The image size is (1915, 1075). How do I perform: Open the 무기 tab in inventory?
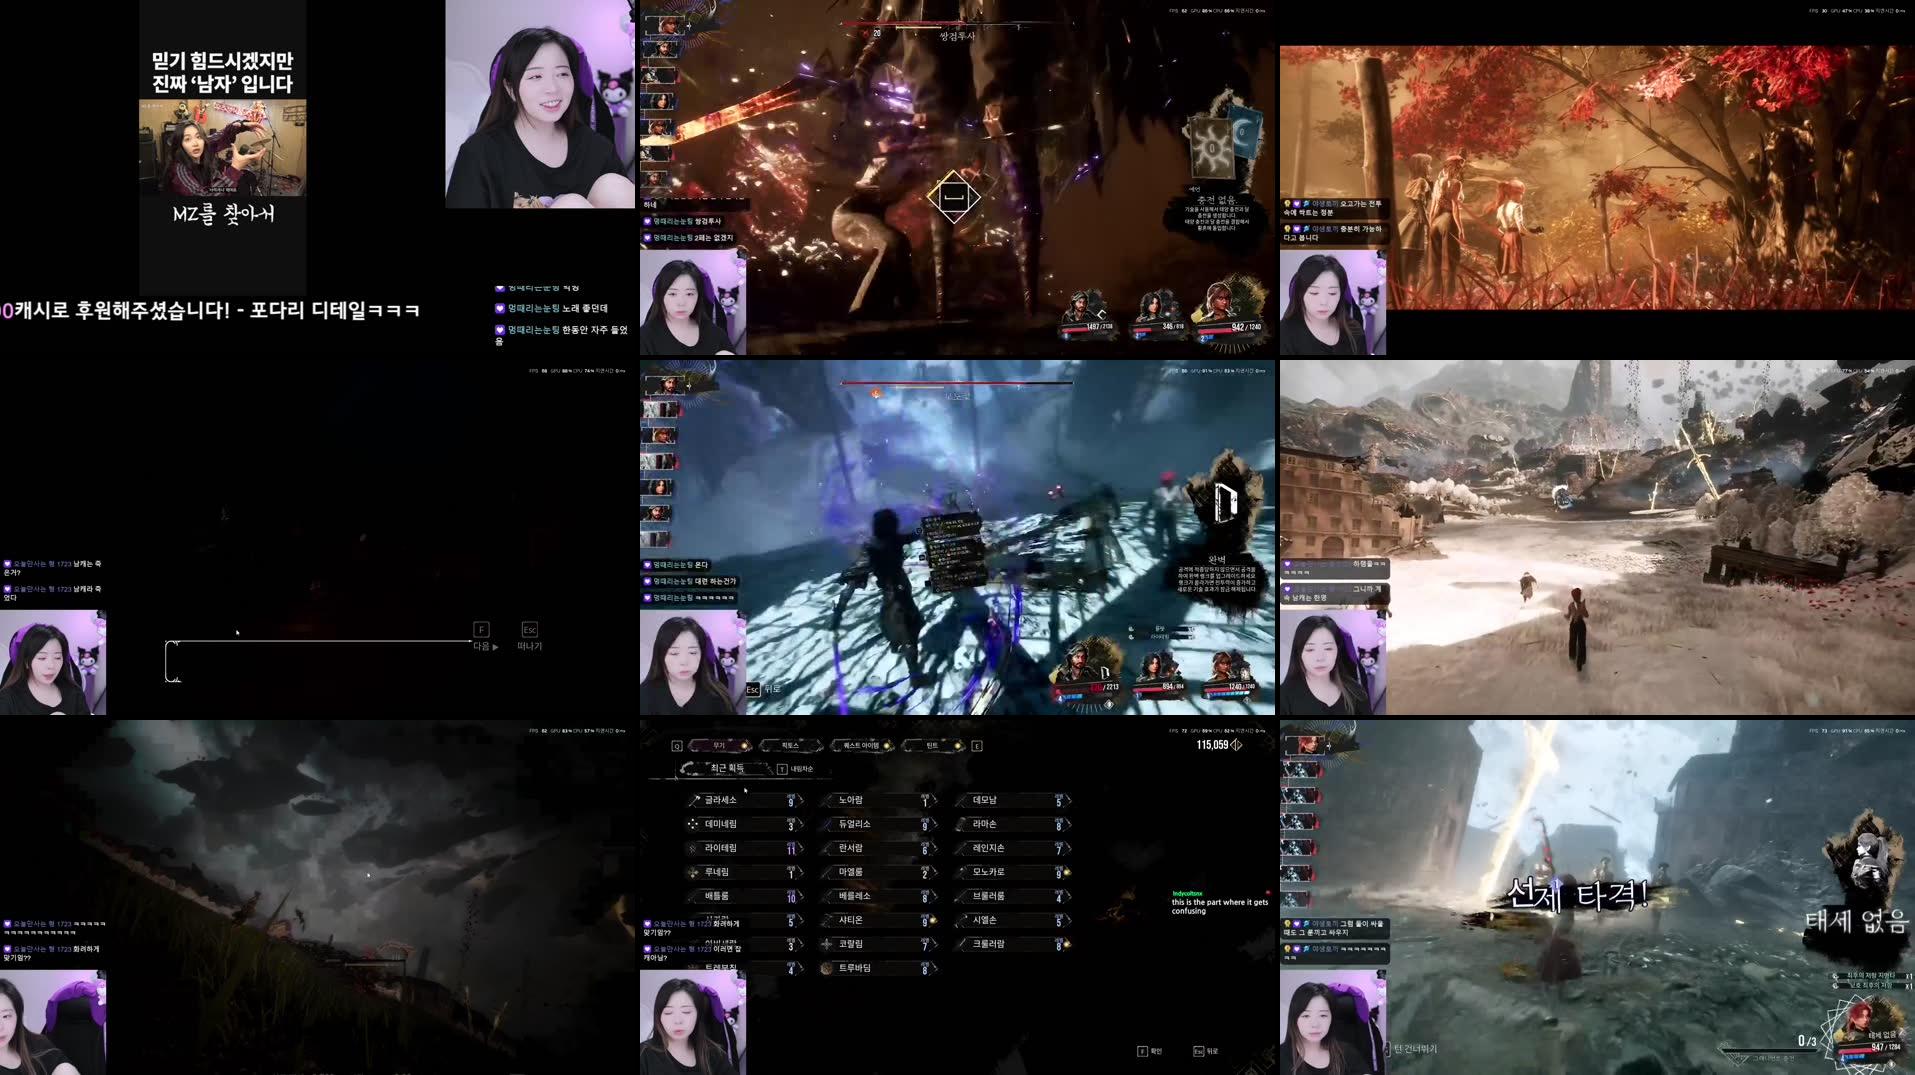tap(721, 745)
